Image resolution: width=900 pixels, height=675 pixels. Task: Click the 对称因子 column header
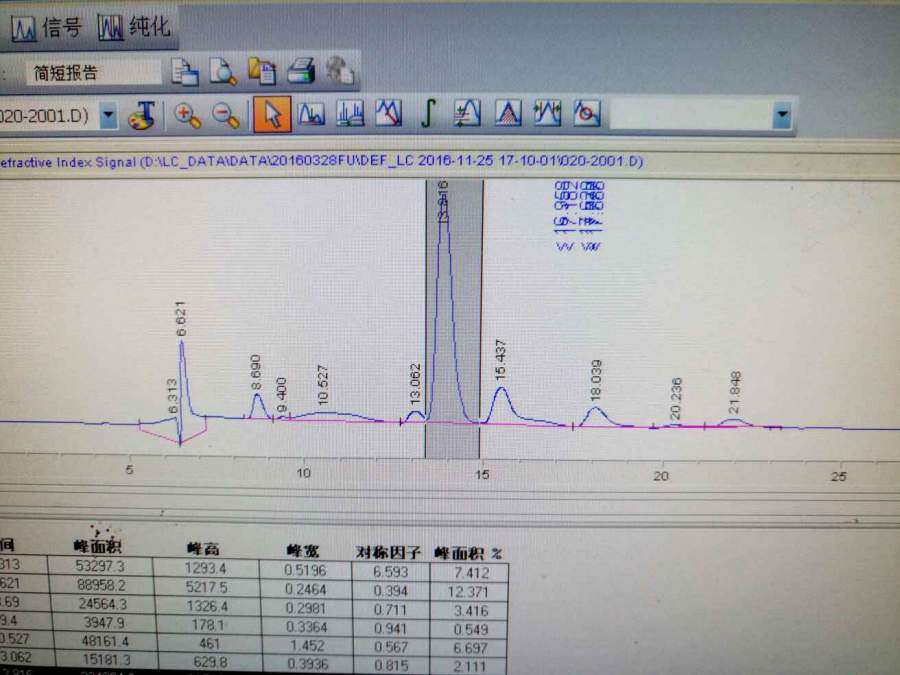pyautogui.click(x=389, y=553)
